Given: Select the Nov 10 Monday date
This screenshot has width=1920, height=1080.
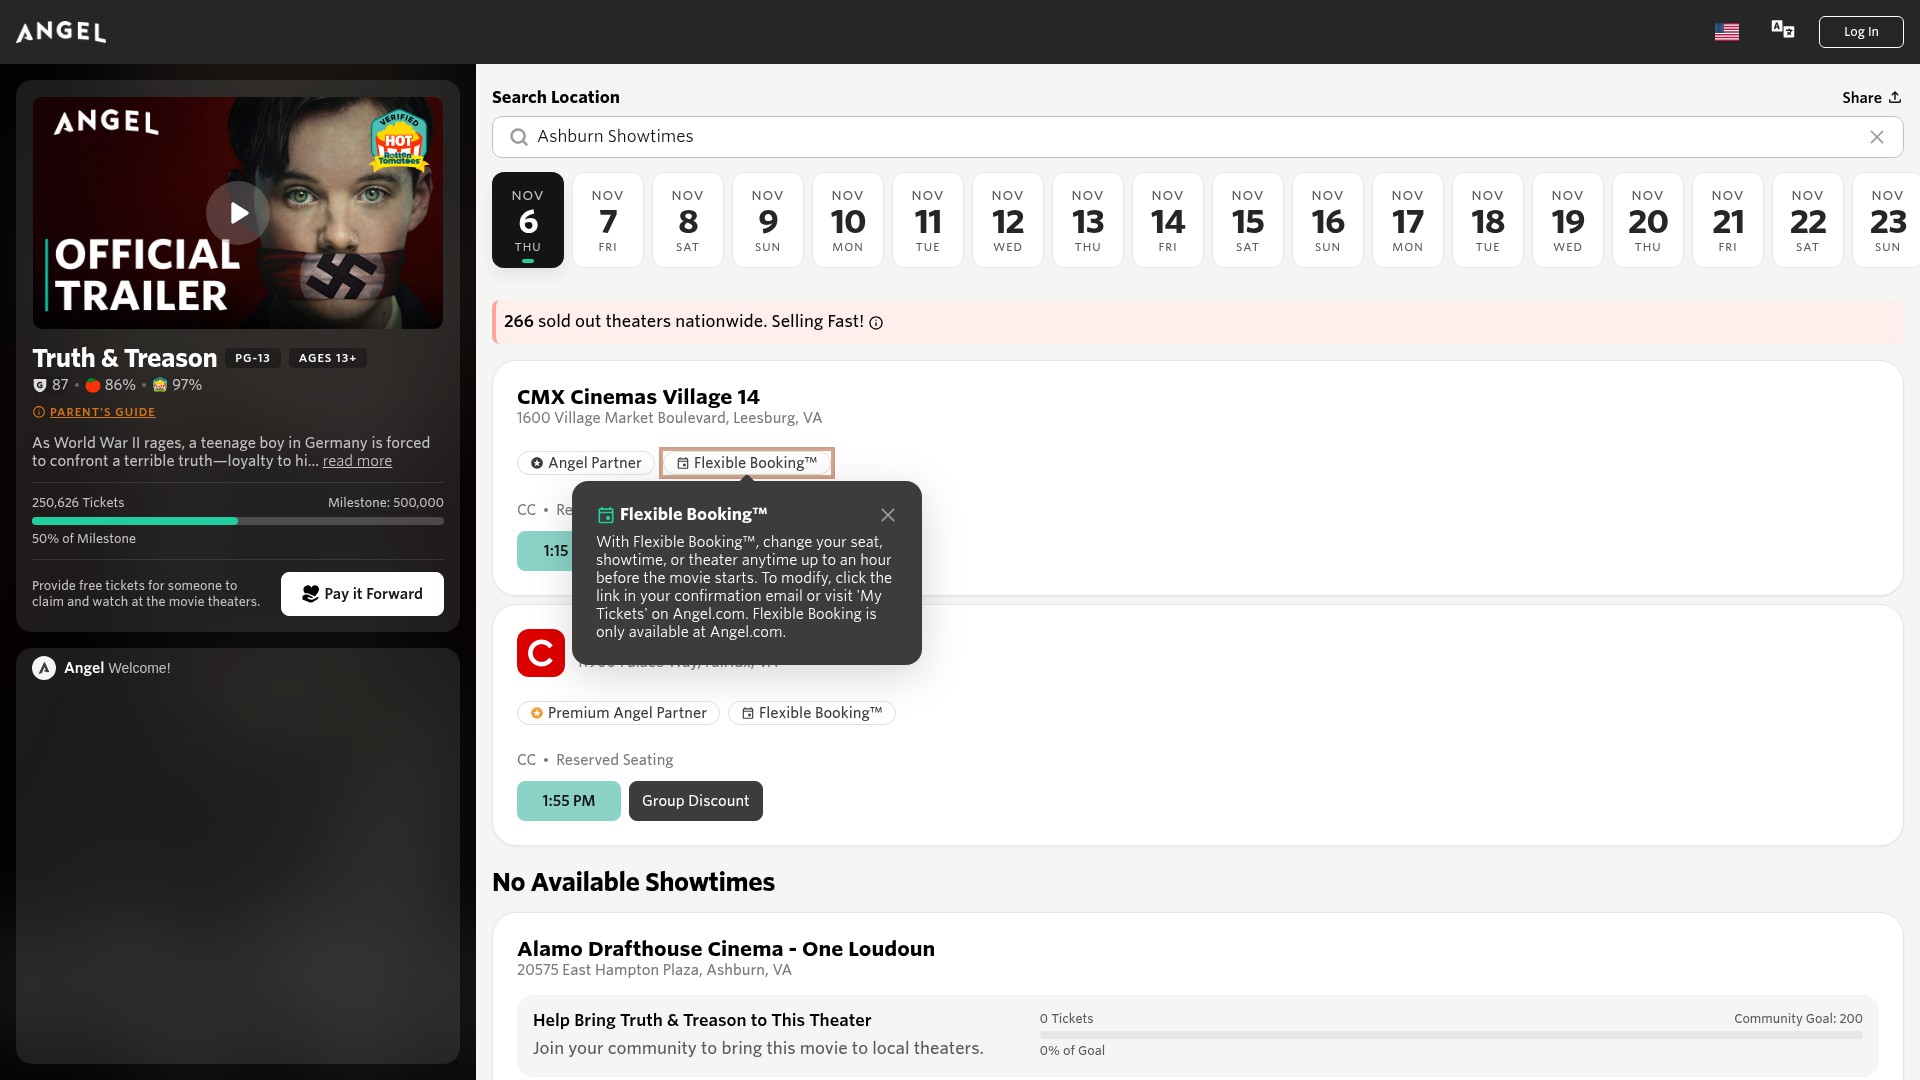Looking at the screenshot, I should [x=848, y=220].
